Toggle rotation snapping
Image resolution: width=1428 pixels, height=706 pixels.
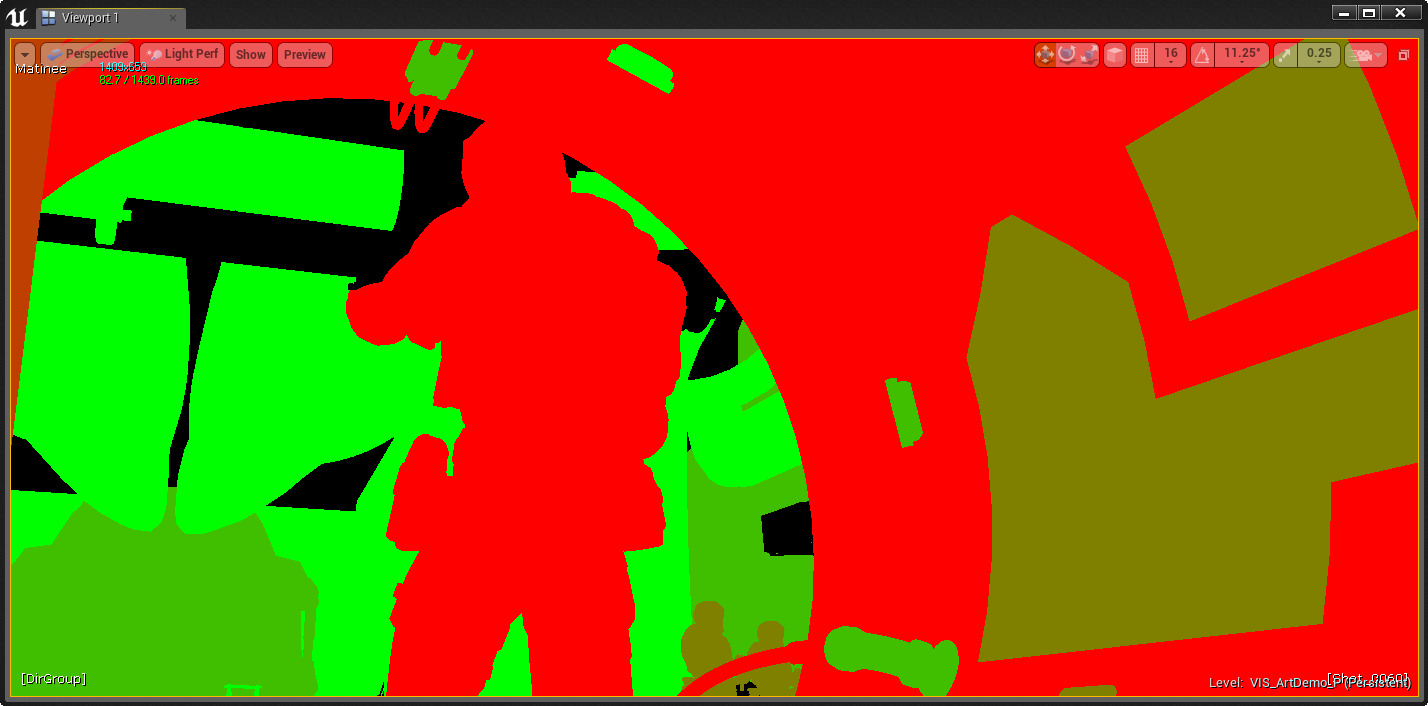1201,55
